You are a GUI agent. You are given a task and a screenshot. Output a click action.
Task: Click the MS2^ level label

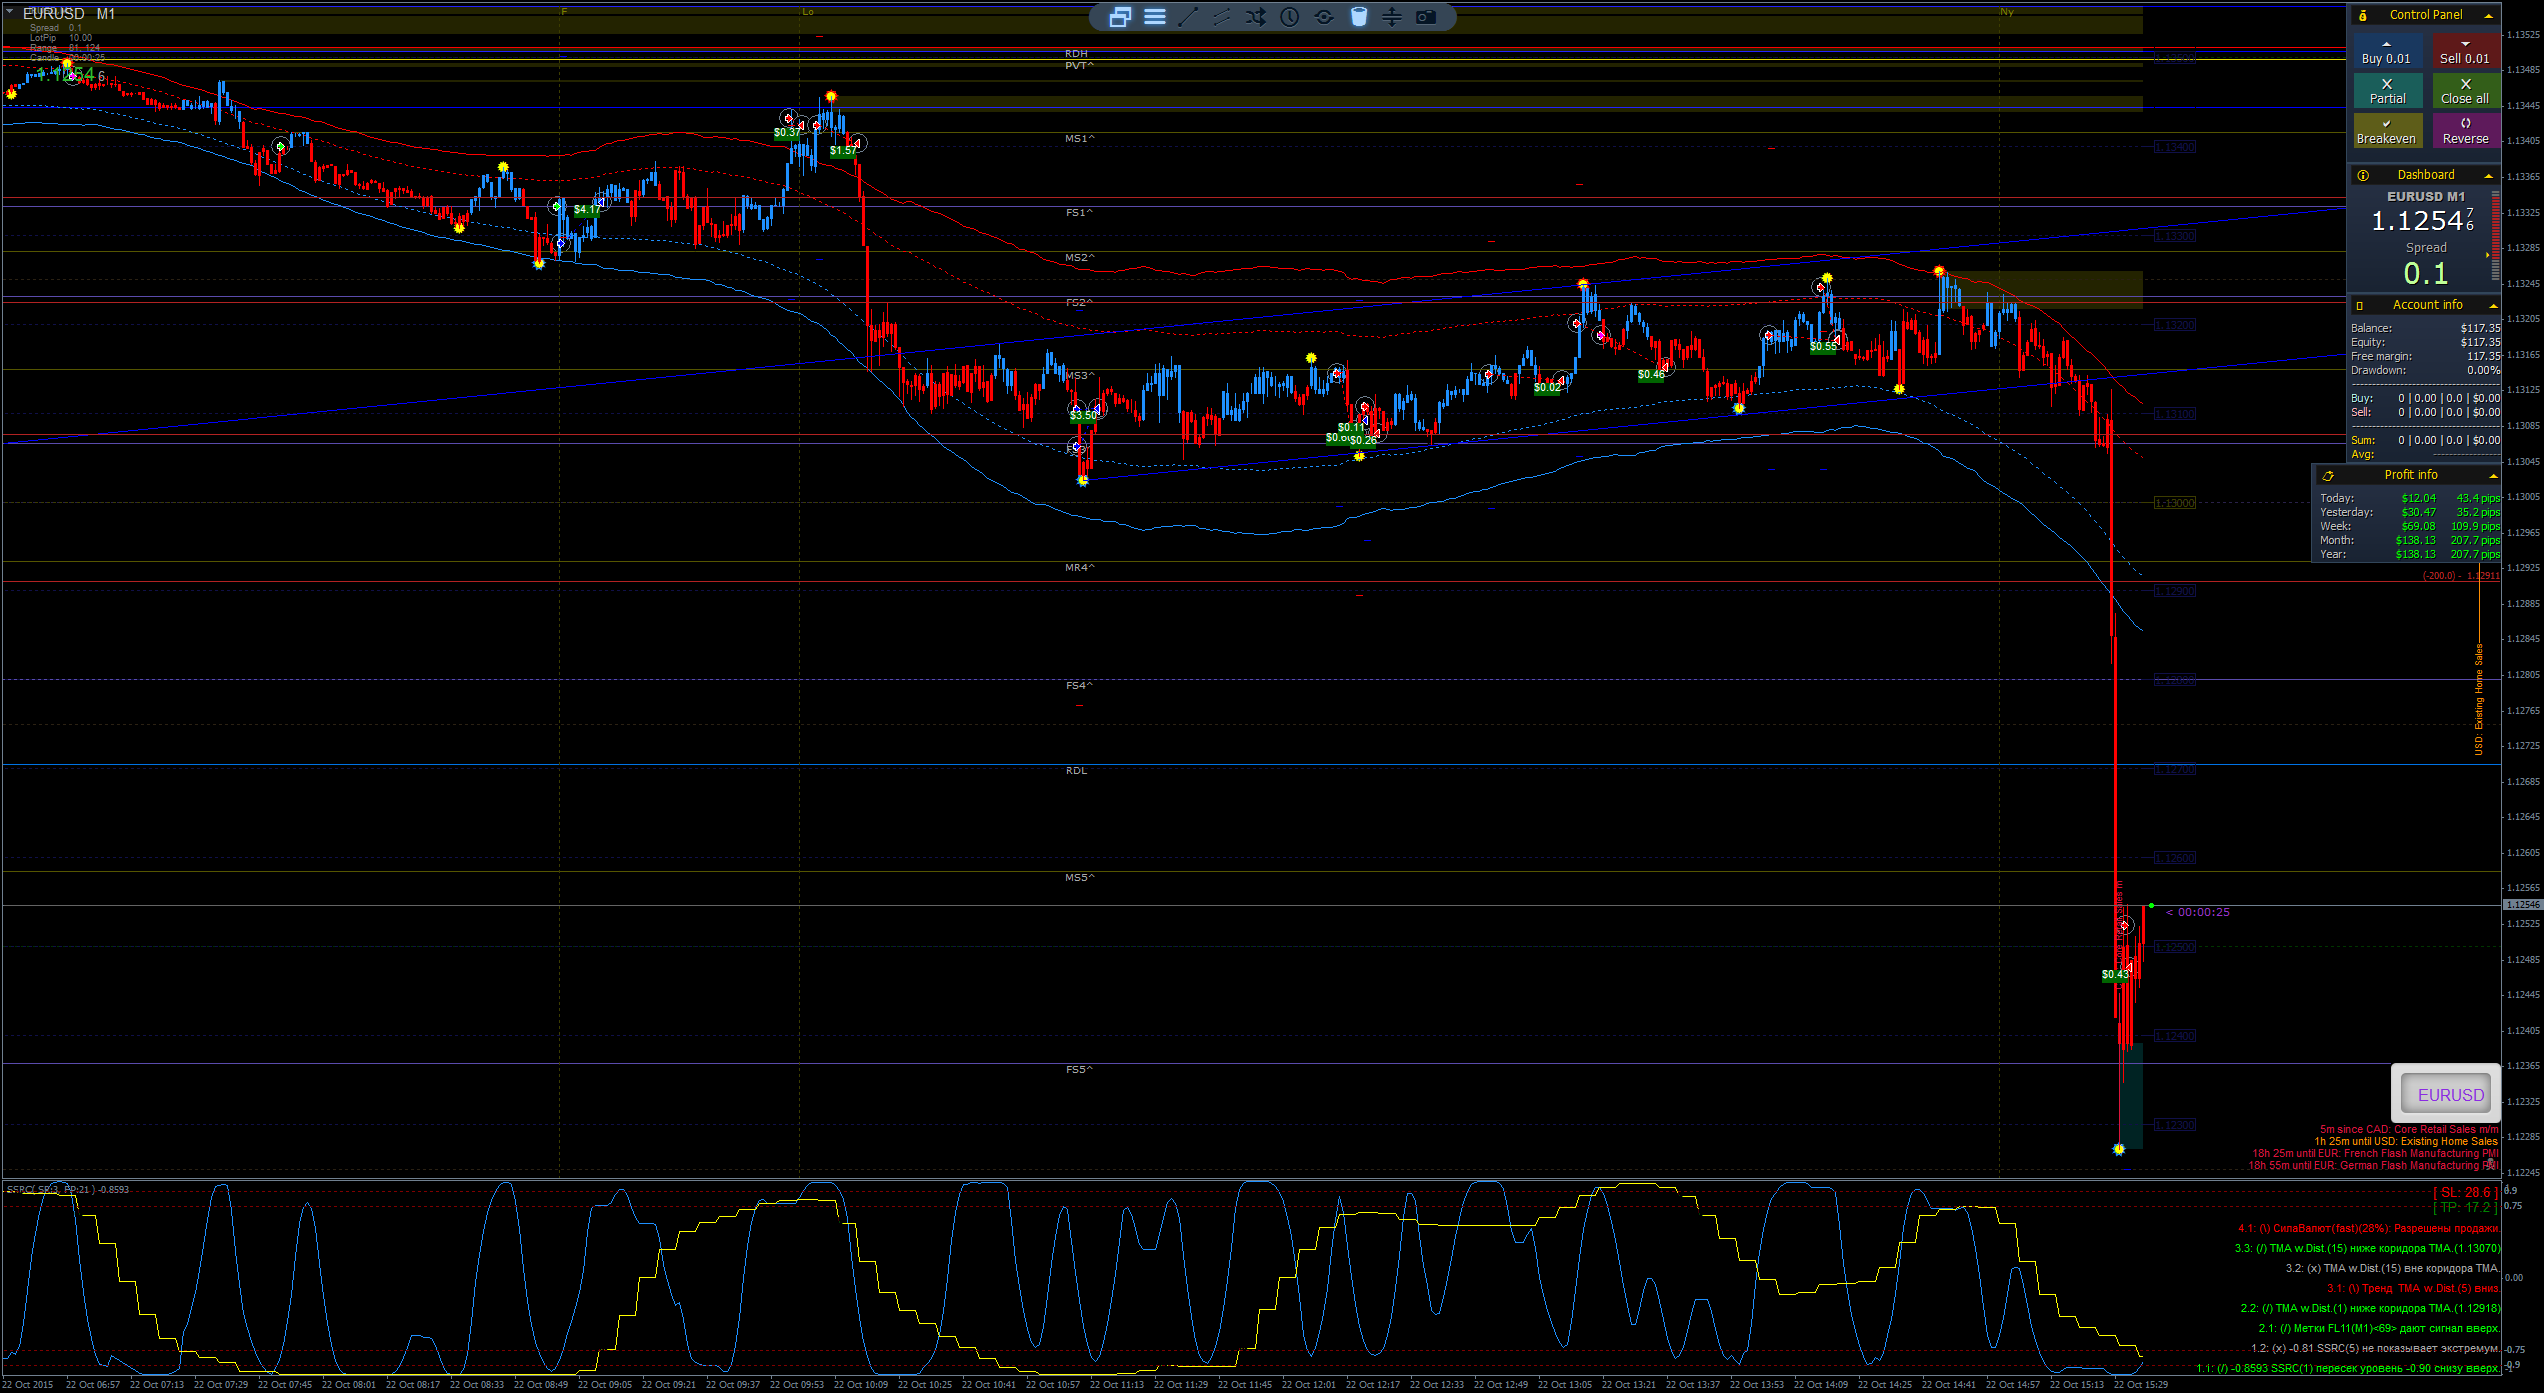click(1079, 258)
